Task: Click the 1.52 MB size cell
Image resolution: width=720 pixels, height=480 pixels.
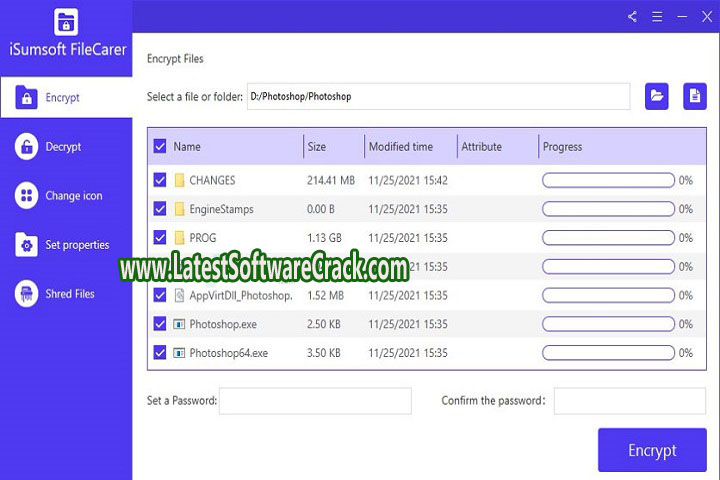Action: point(325,295)
